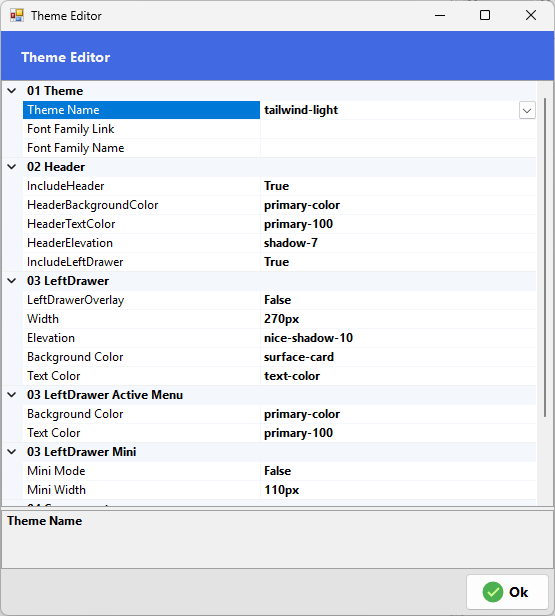Click the Theme Editor app icon in title bar
Screen dimensions: 555x616
click(x=17, y=16)
